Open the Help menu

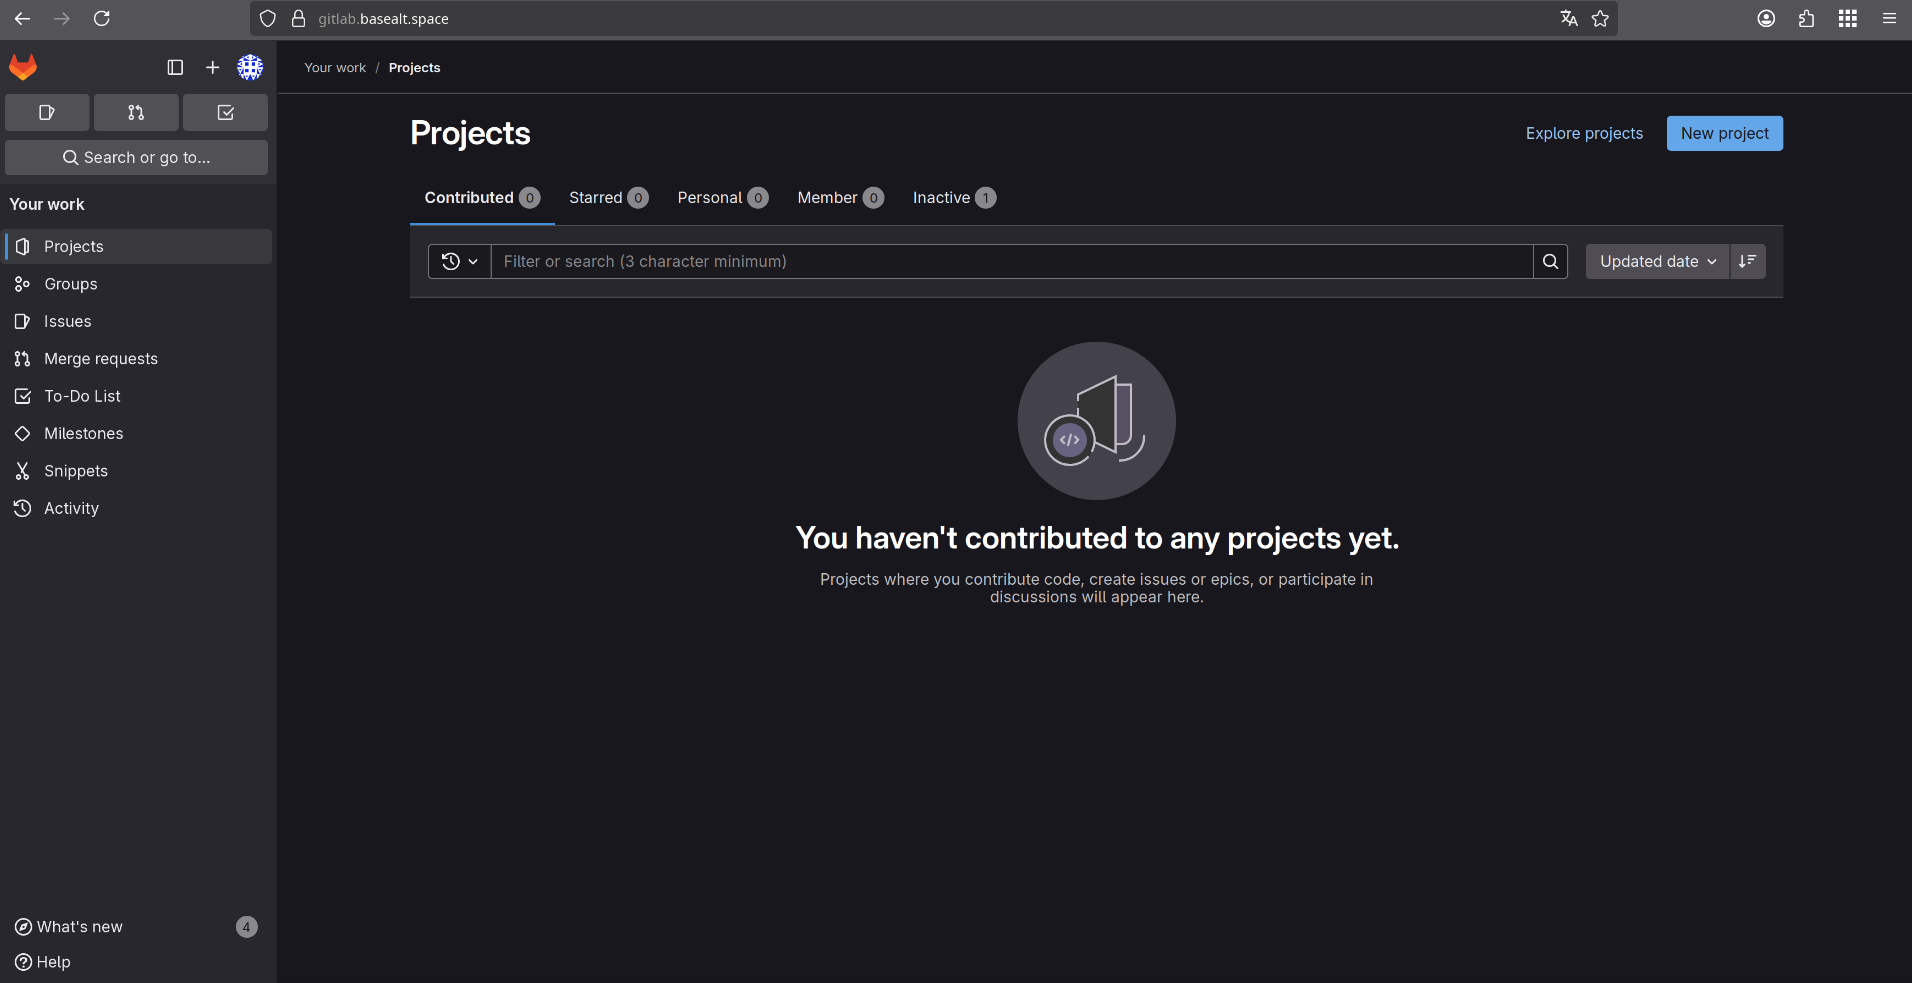pyautogui.click(x=43, y=962)
